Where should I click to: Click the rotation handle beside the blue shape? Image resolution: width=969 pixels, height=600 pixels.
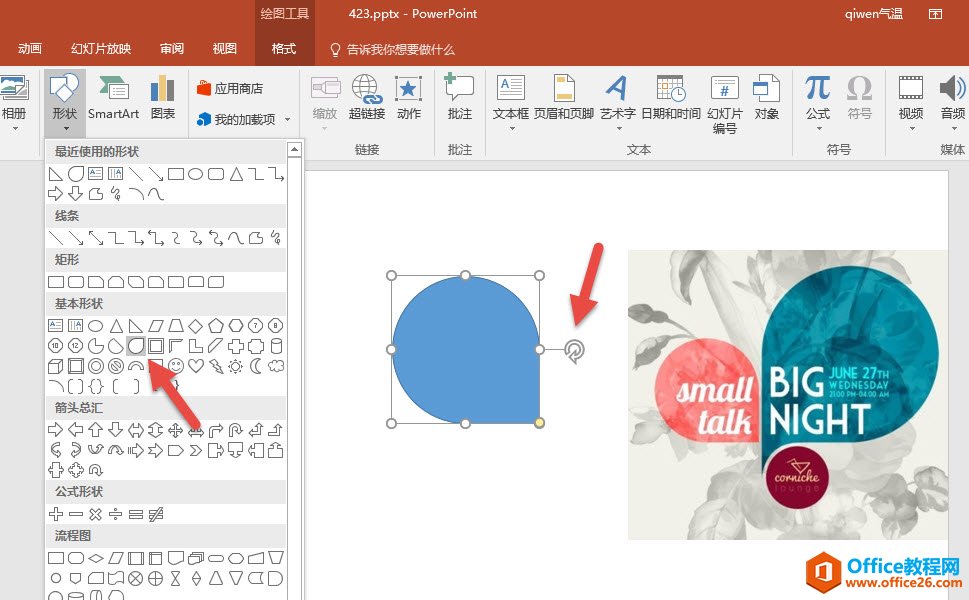click(574, 349)
